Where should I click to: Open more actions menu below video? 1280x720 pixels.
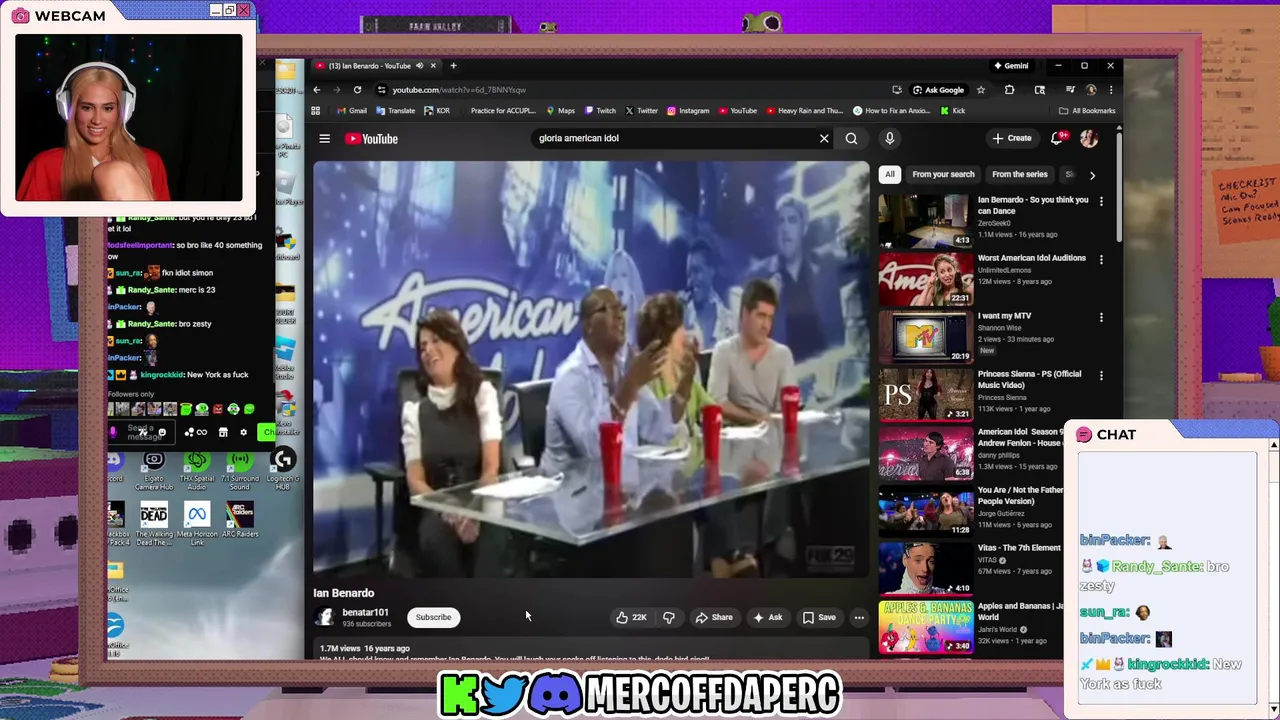point(858,617)
